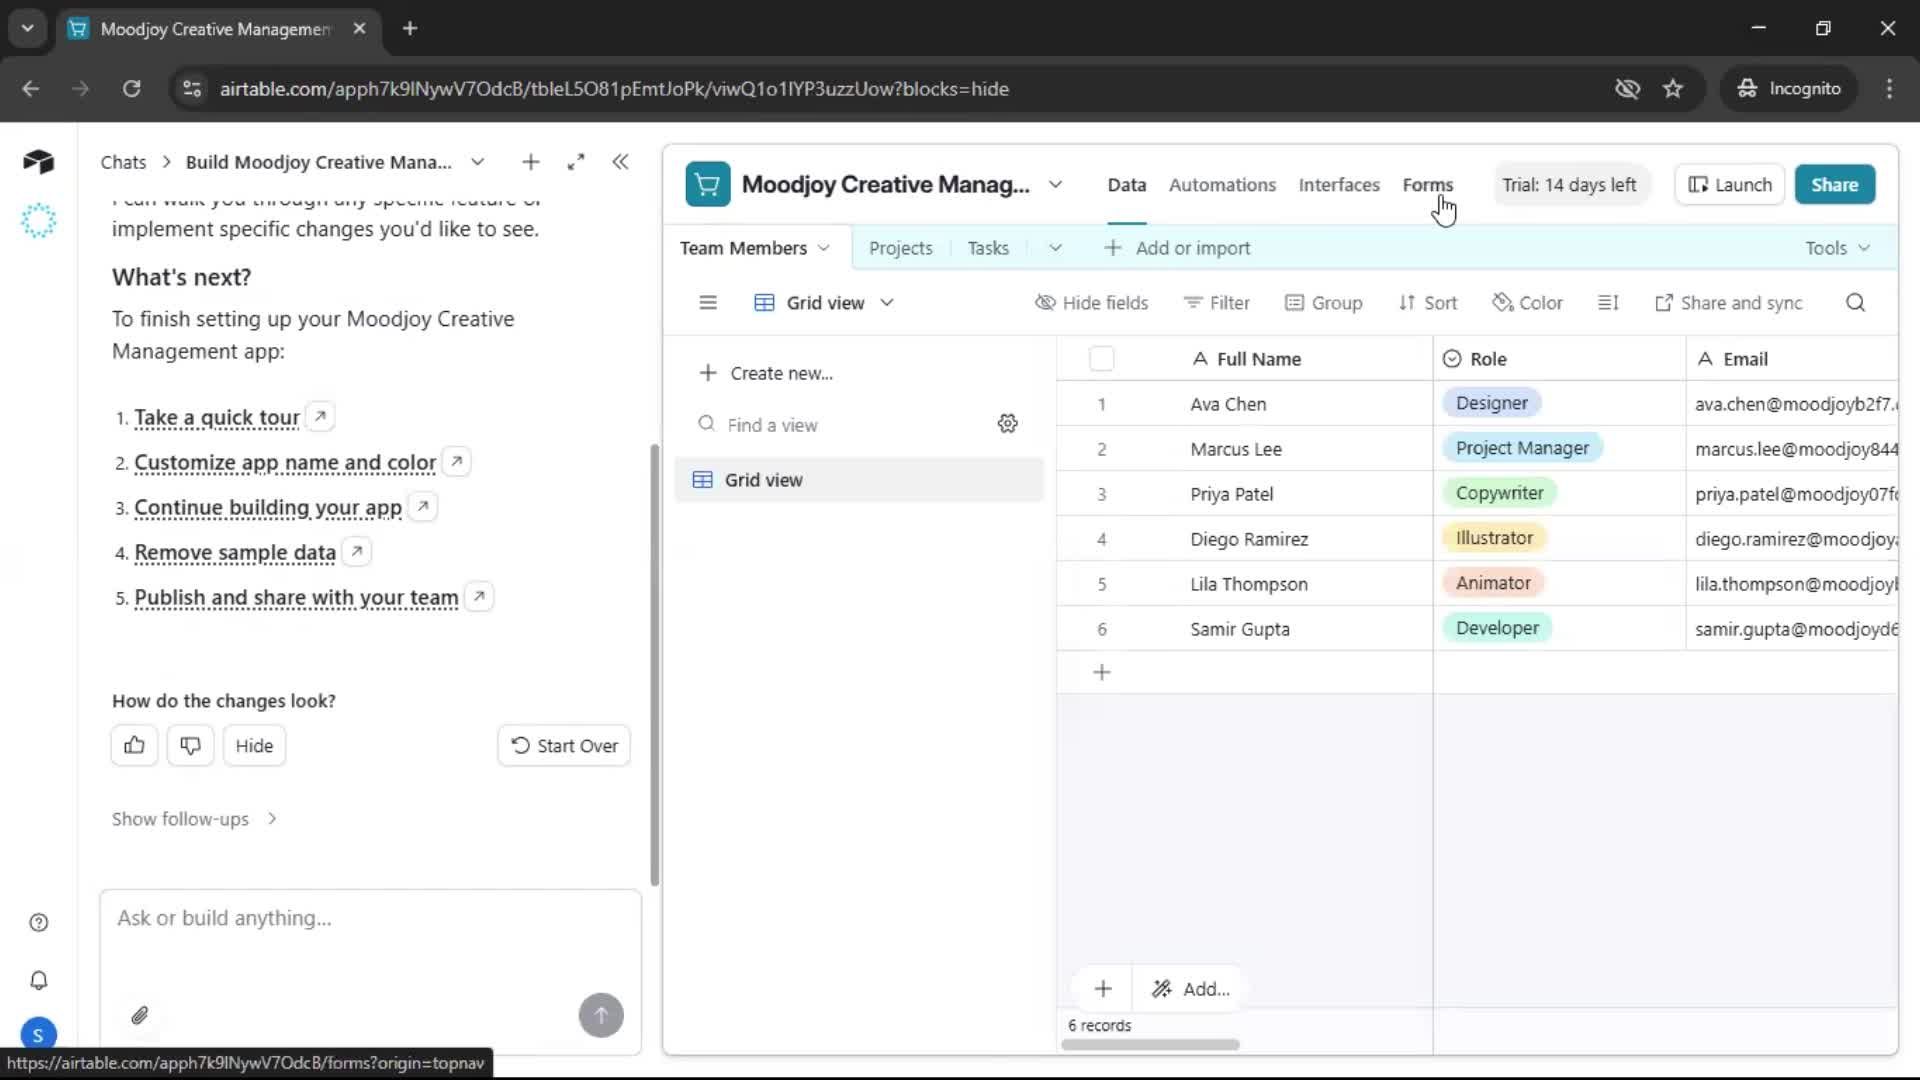Open external link icon next to Remove sample data
The image size is (1920, 1080).
pyautogui.click(x=357, y=551)
